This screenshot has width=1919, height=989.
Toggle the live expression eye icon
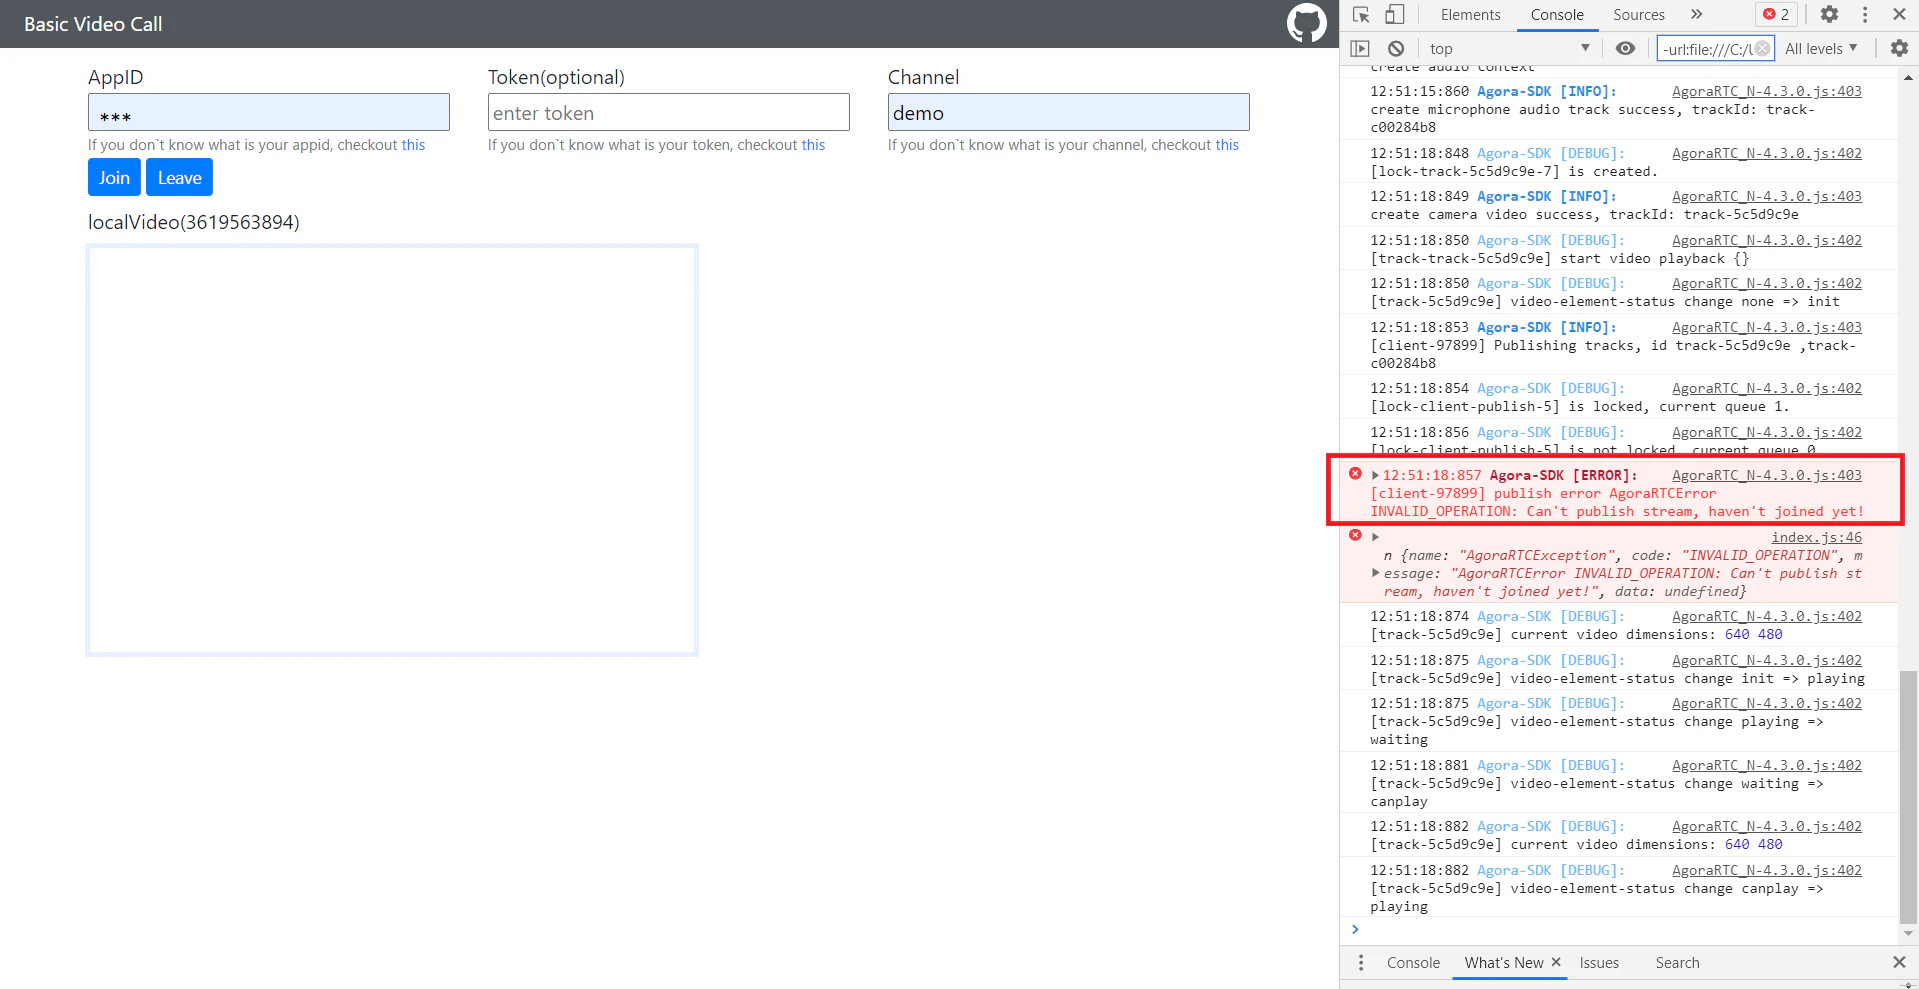(1625, 48)
